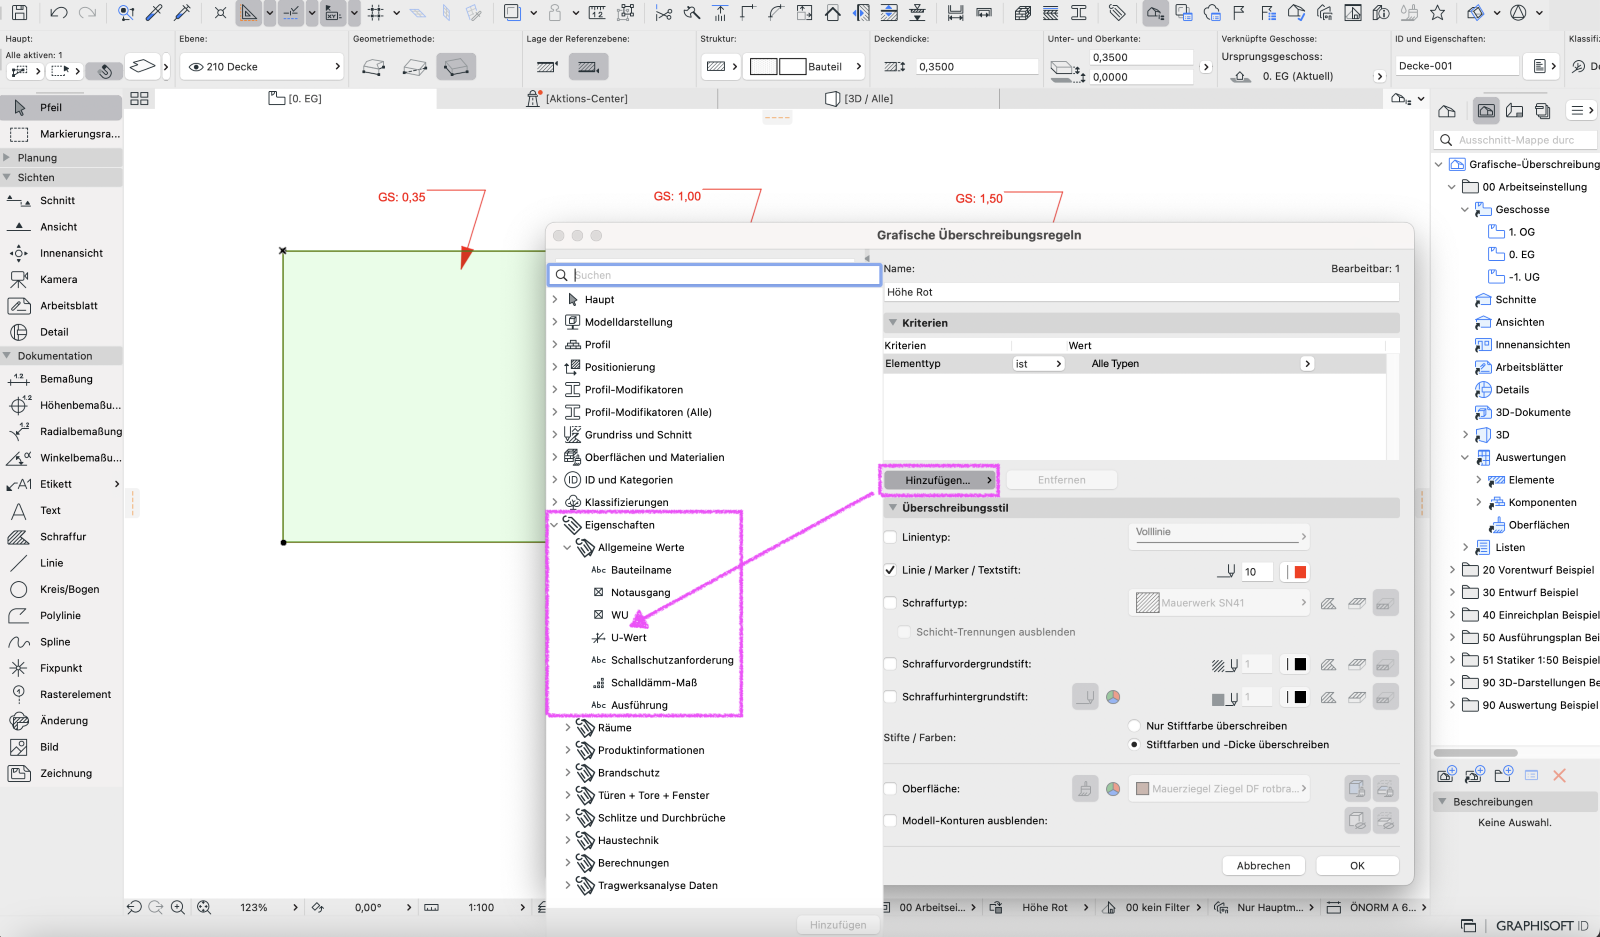This screenshot has width=1600, height=937.
Task: Click the black Schraffurhintergrundstift color swatch
Action: pos(1300,697)
